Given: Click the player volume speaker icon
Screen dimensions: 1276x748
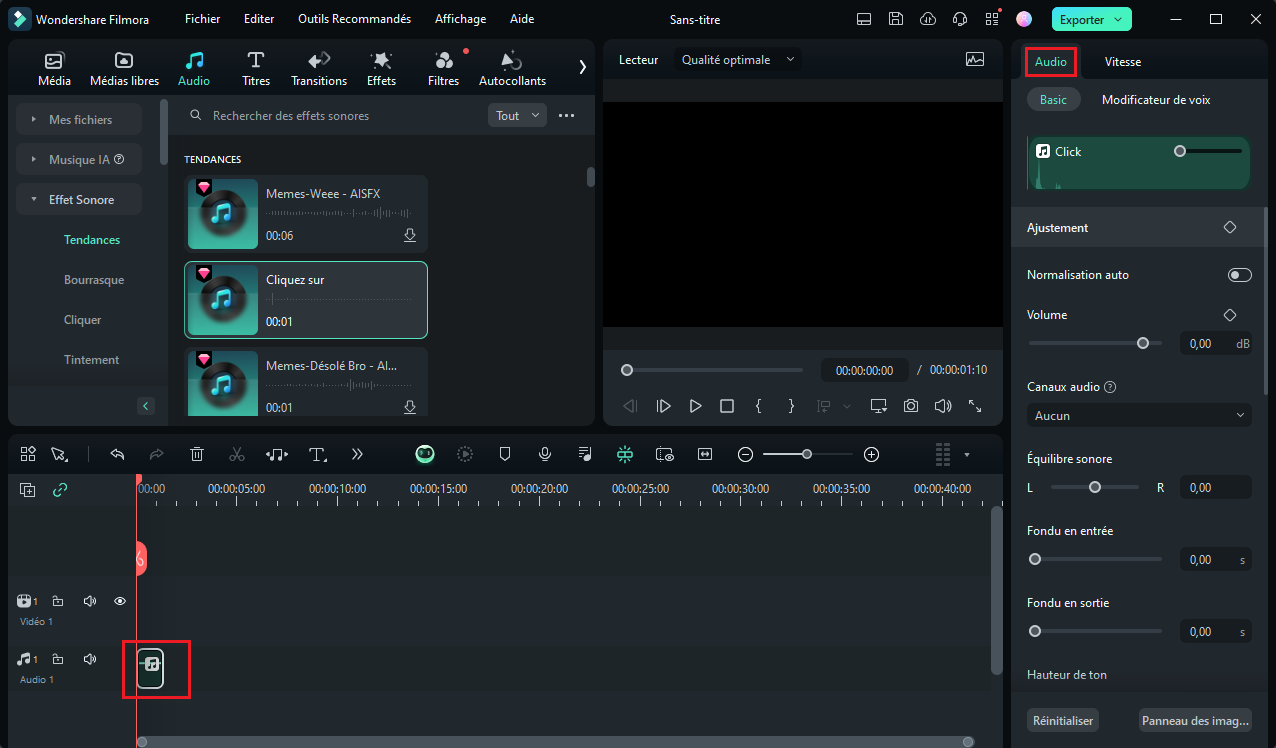Looking at the screenshot, I should click(x=943, y=406).
